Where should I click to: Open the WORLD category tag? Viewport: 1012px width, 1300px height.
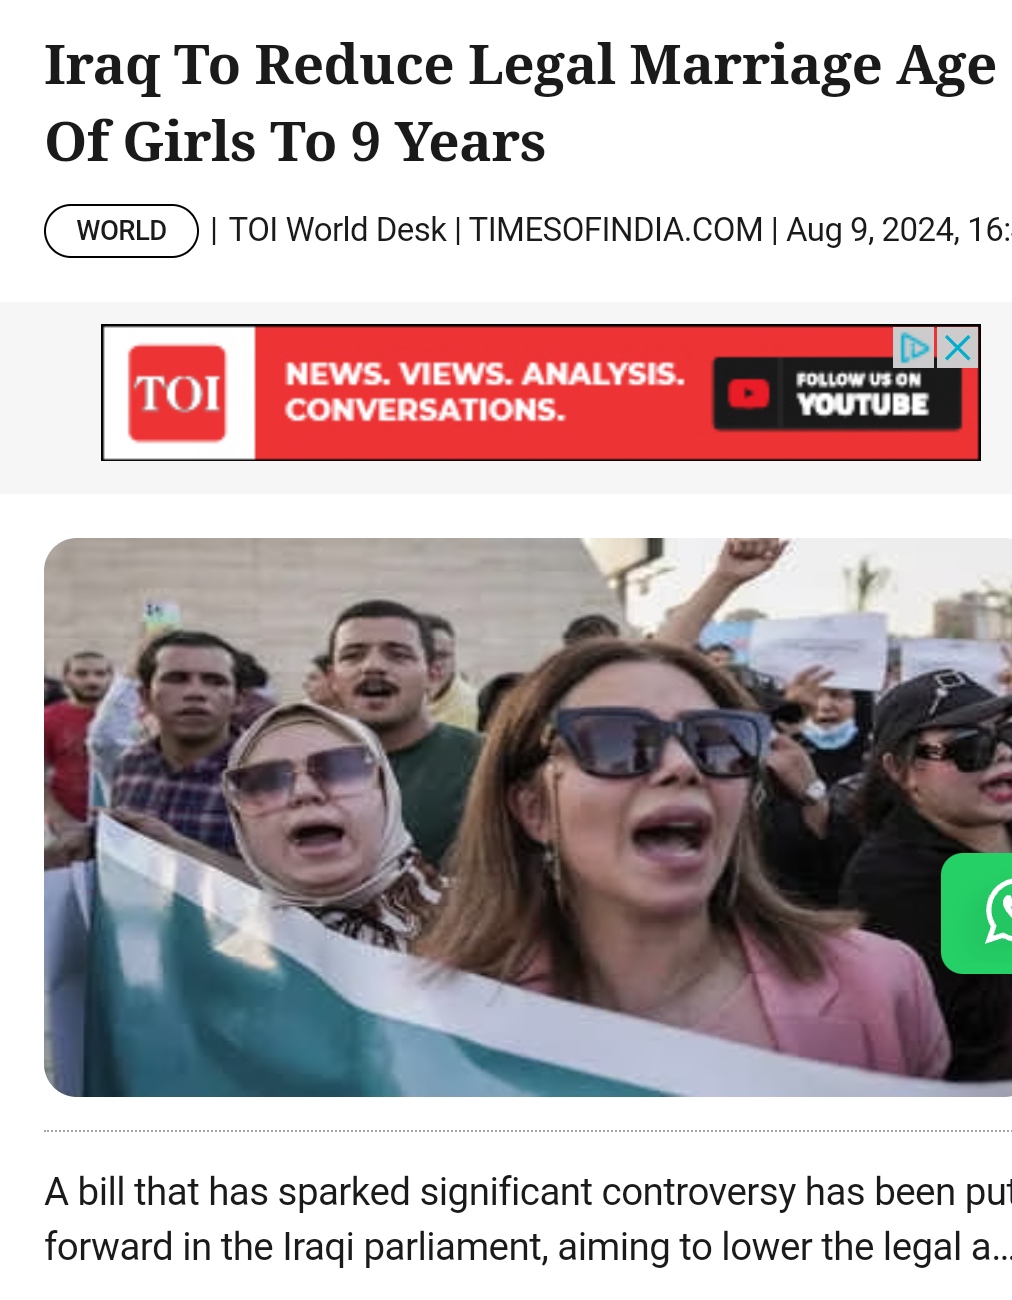pyautogui.click(x=122, y=231)
